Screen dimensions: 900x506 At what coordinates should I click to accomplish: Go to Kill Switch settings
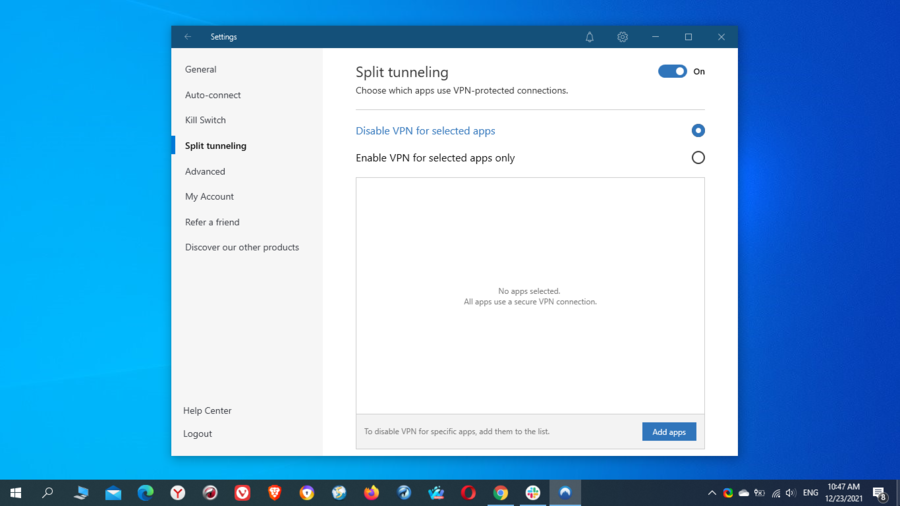(x=205, y=120)
